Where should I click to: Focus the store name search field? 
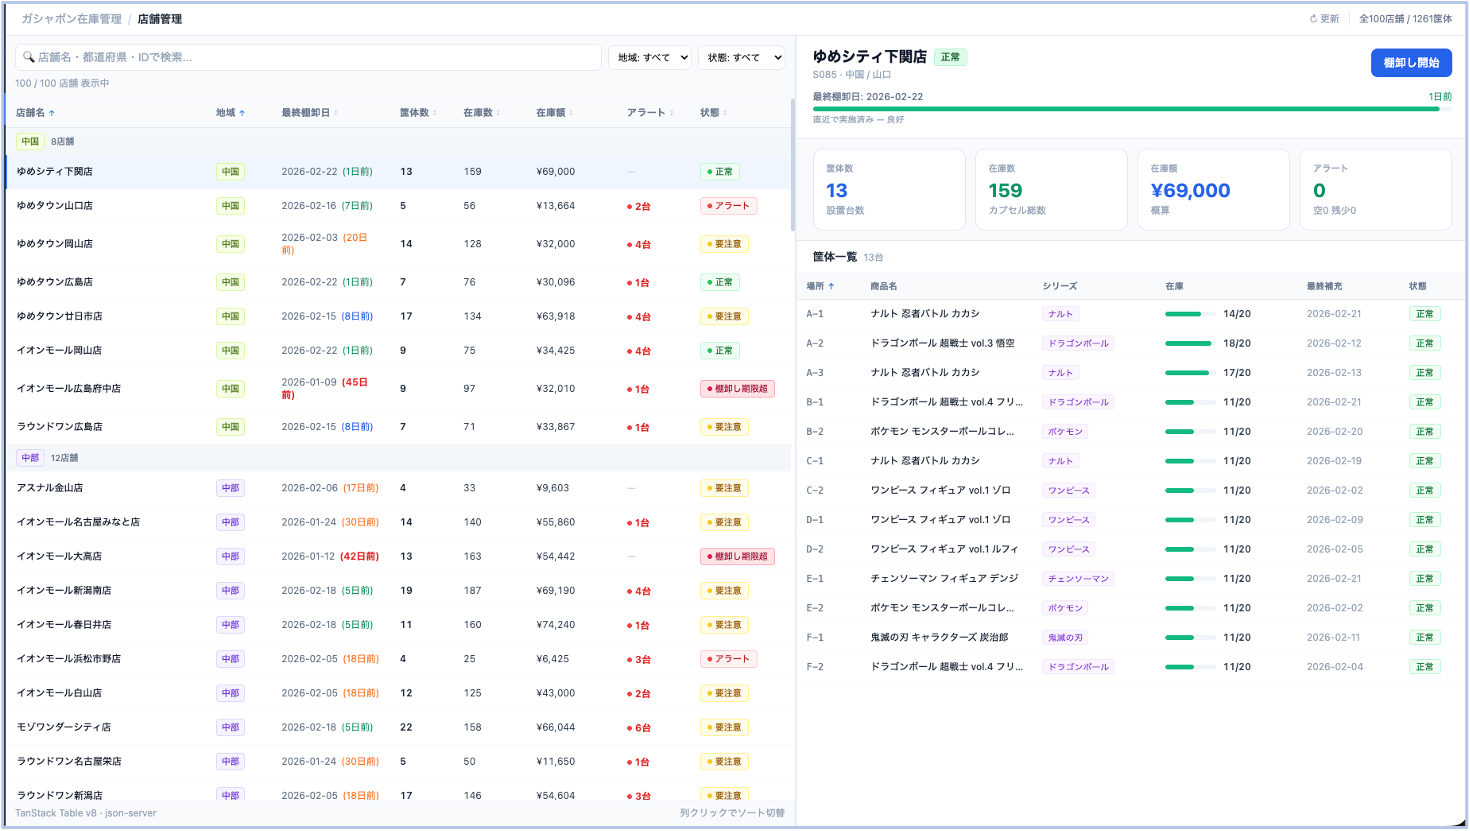pyautogui.click(x=310, y=57)
